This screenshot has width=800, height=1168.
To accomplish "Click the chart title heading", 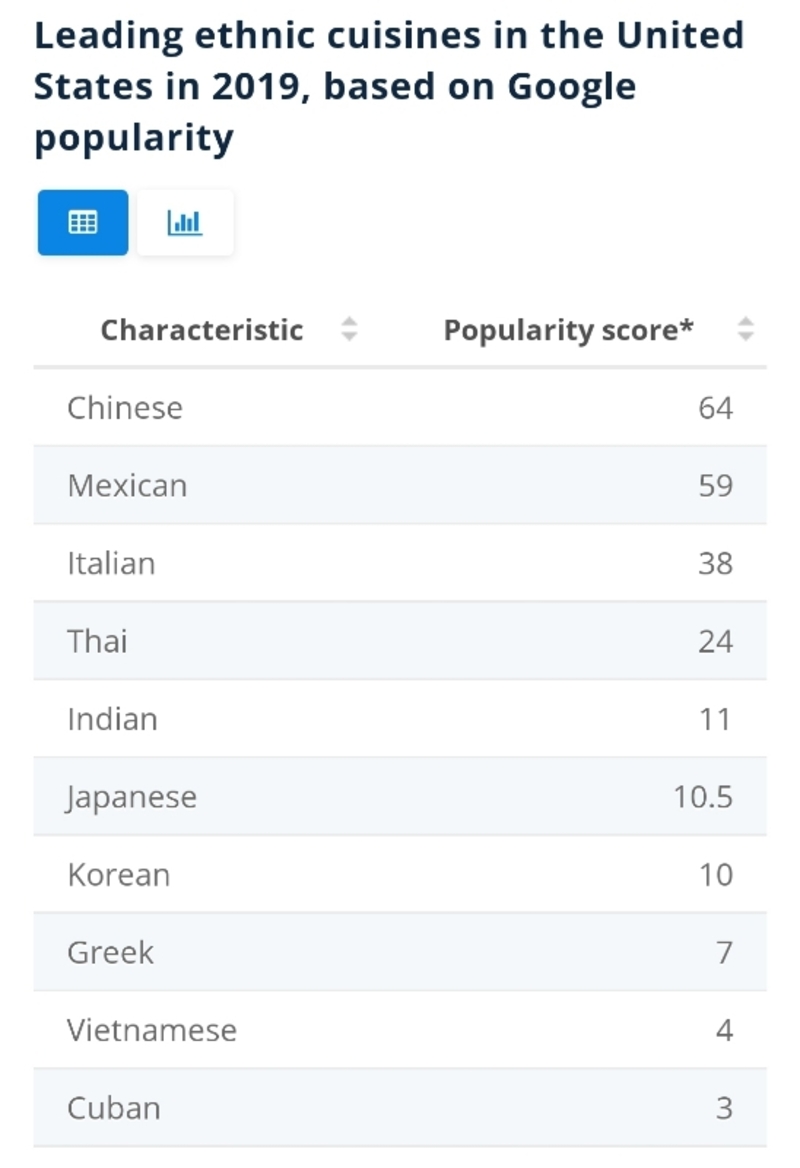I will [x=388, y=87].
